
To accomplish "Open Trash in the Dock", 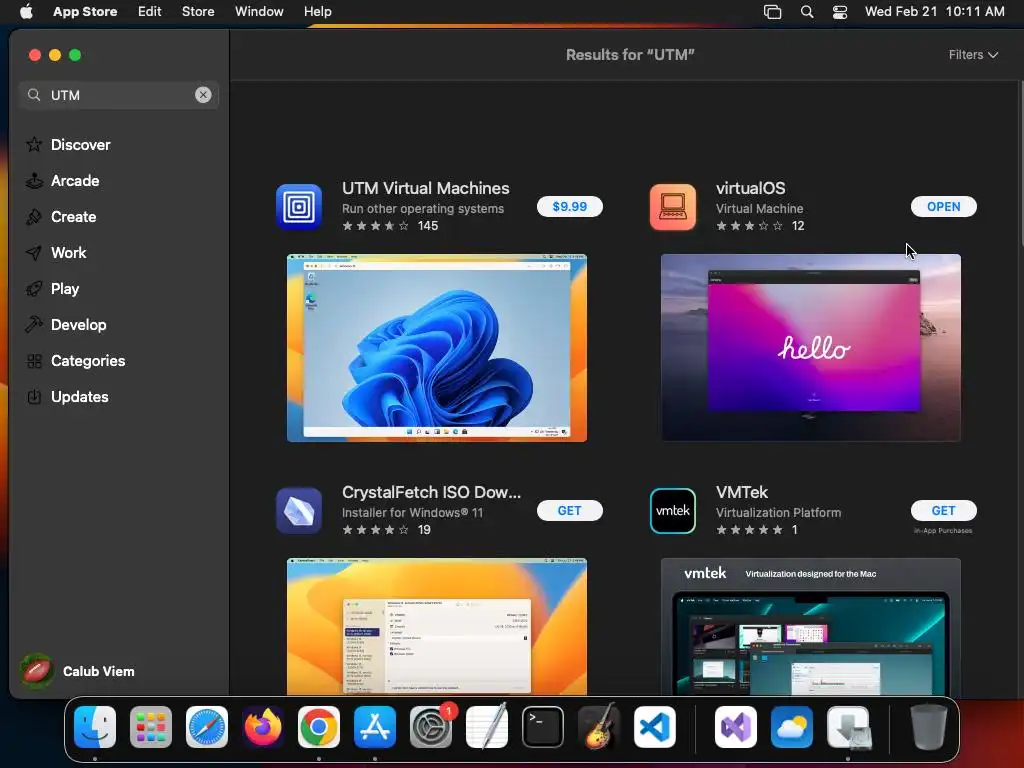I will tap(928, 727).
